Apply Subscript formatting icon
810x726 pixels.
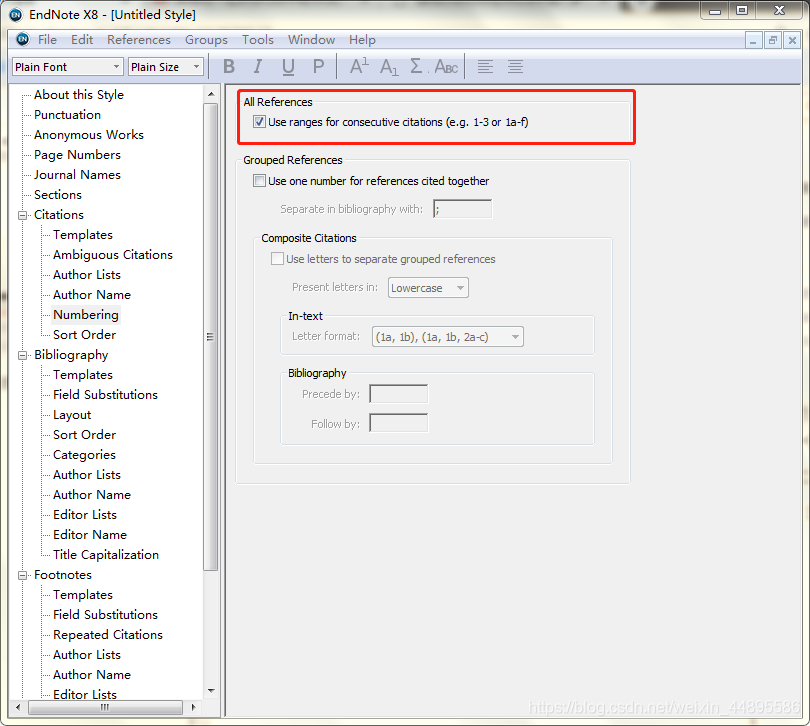(389, 67)
